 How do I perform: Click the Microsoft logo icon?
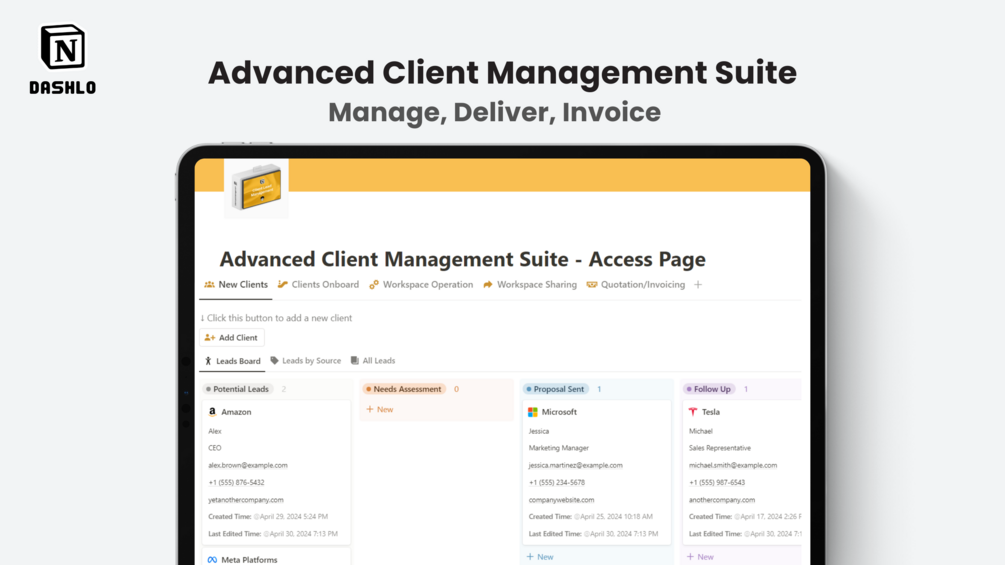(x=533, y=412)
